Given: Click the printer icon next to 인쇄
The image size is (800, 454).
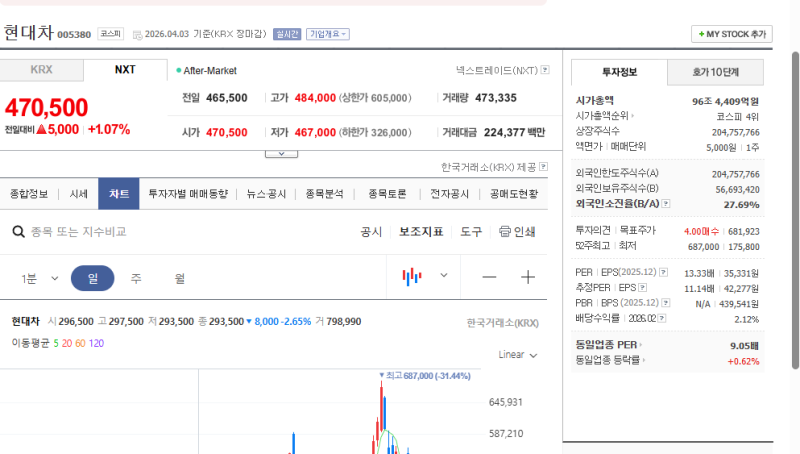Looking at the screenshot, I should click(505, 232).
